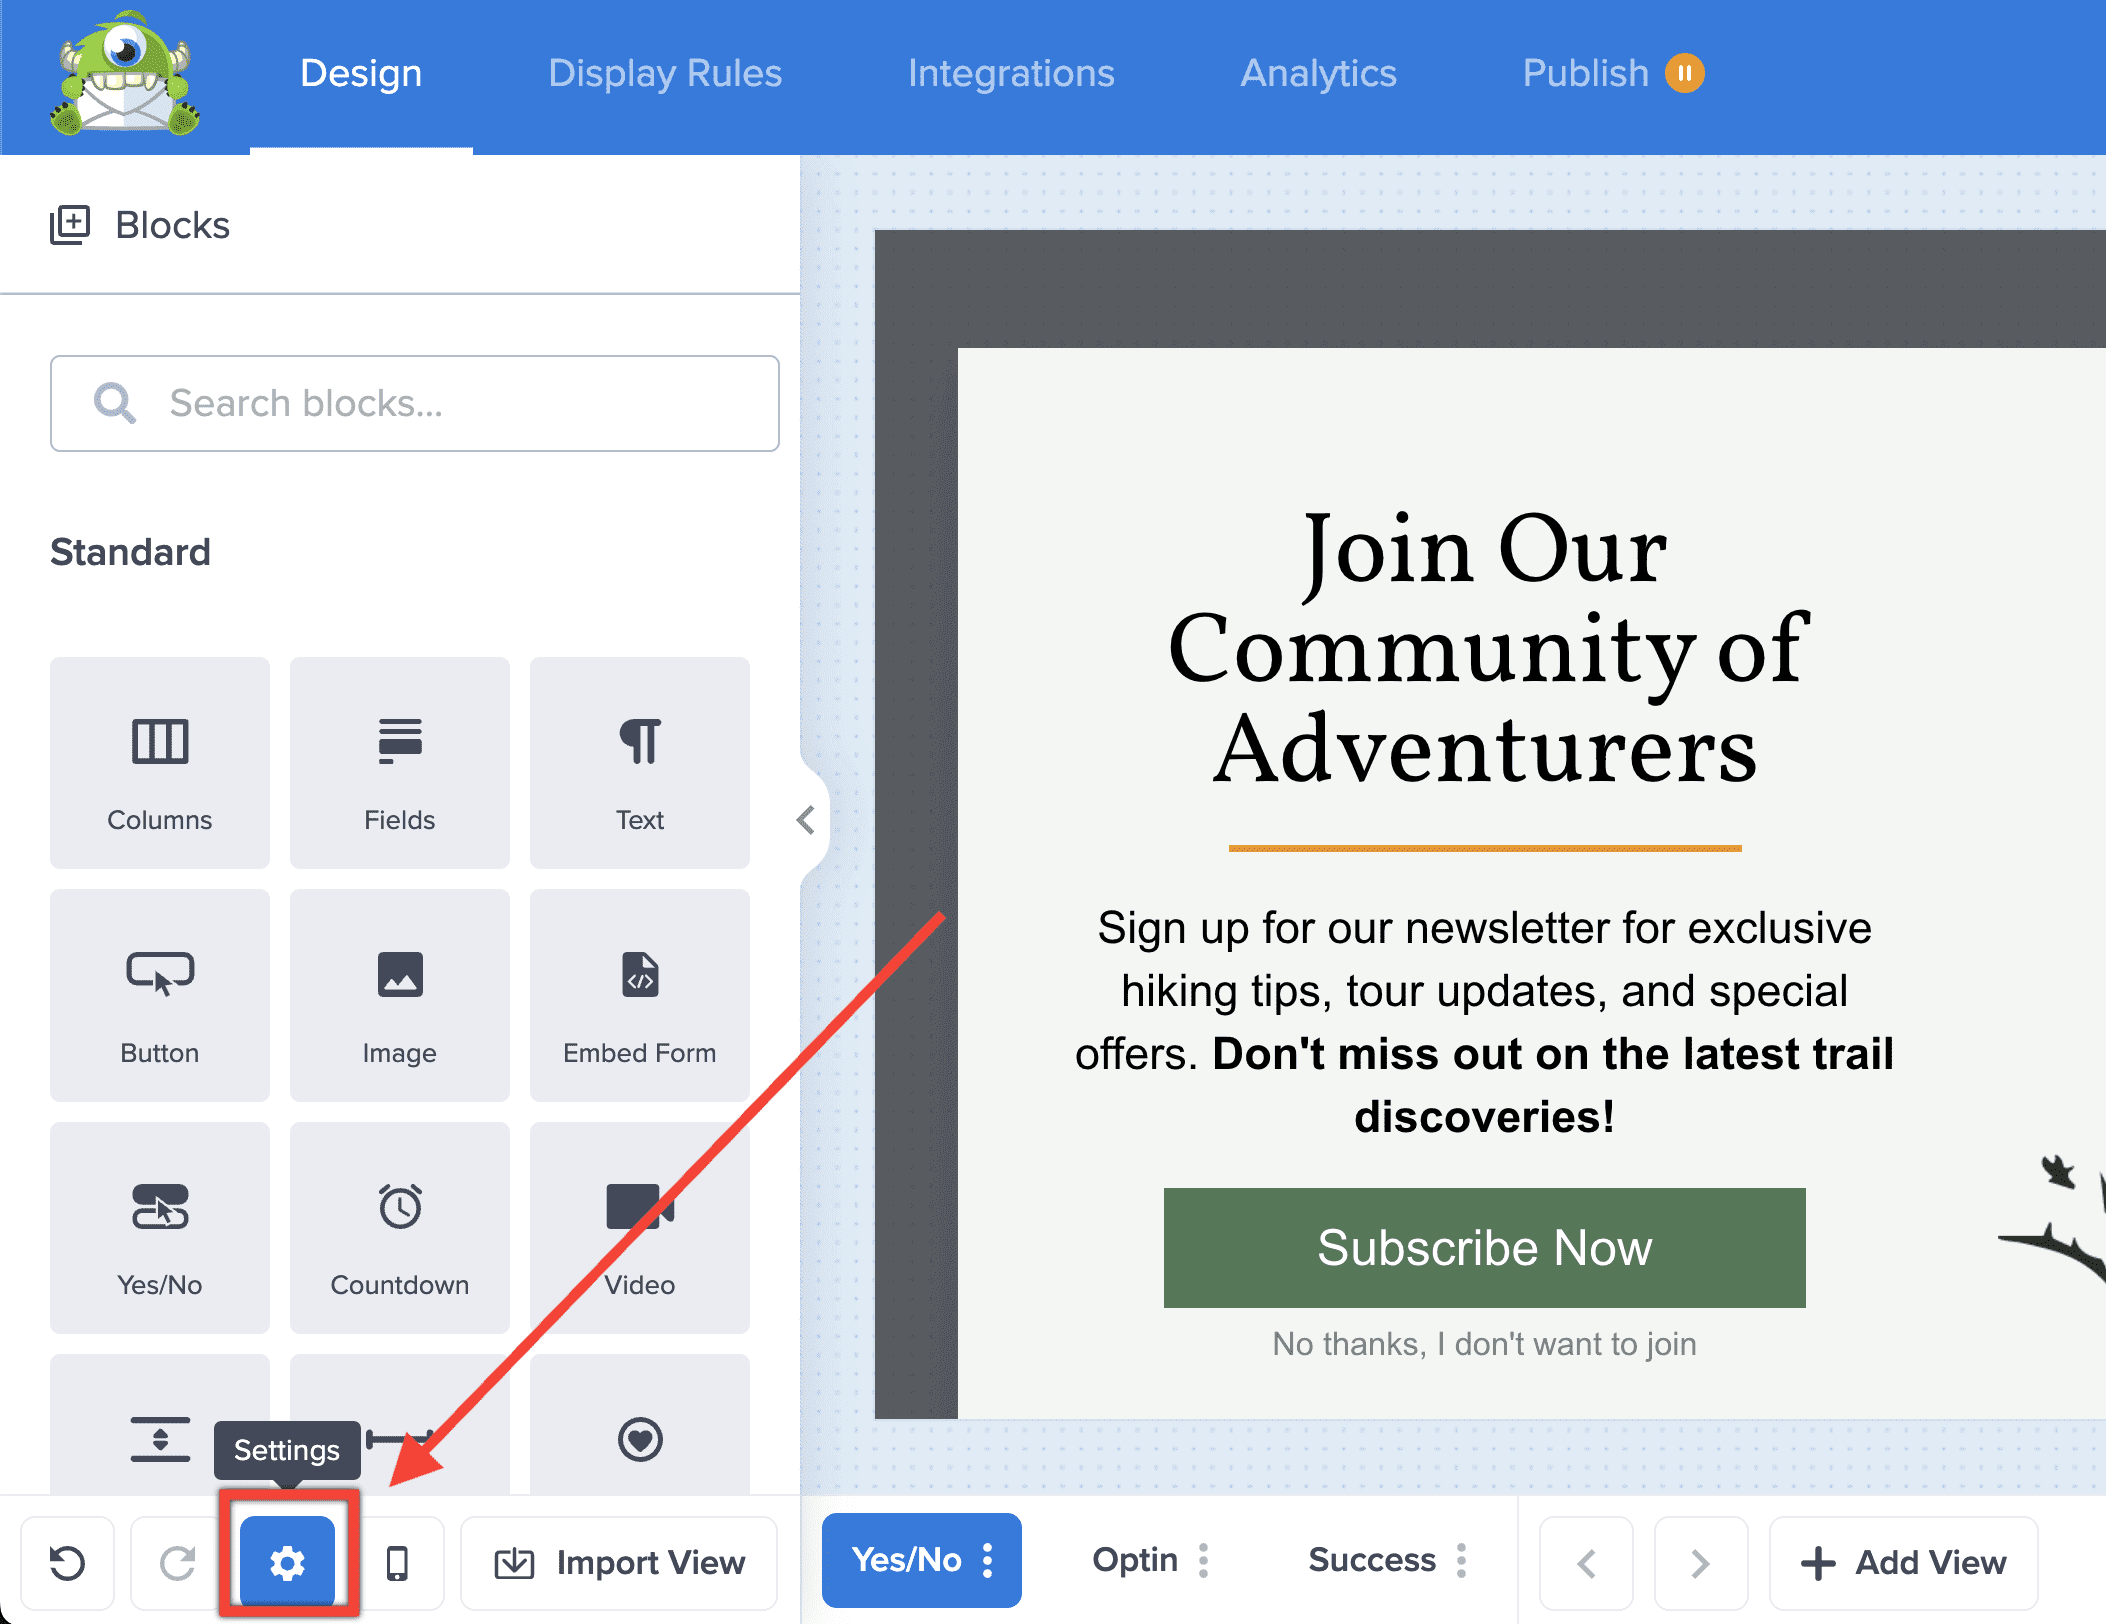Go to the Analytics tab
This screenshot has height=1624, width=2106.
coord(1318,74)
